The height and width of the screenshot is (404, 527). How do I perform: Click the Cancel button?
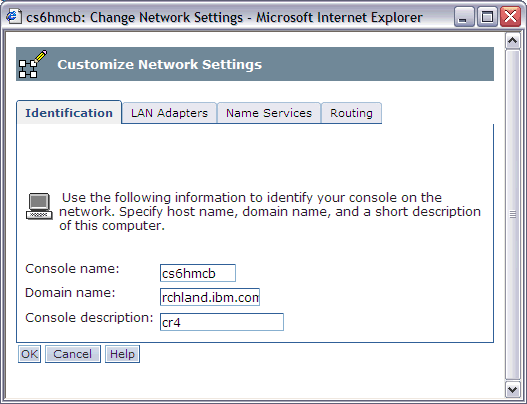click(x=73, y=354)
